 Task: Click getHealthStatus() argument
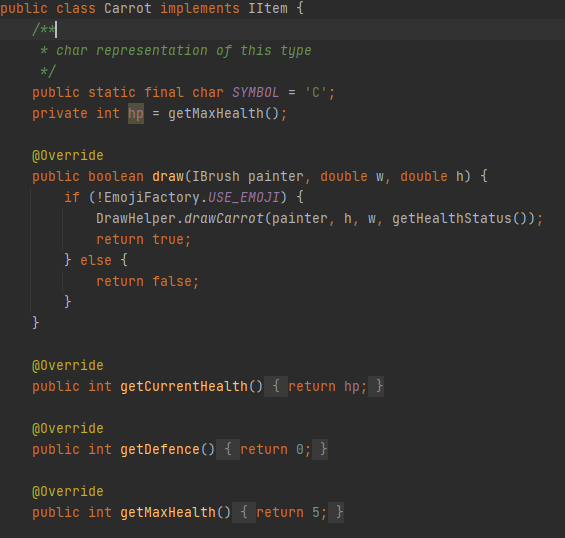459,218
